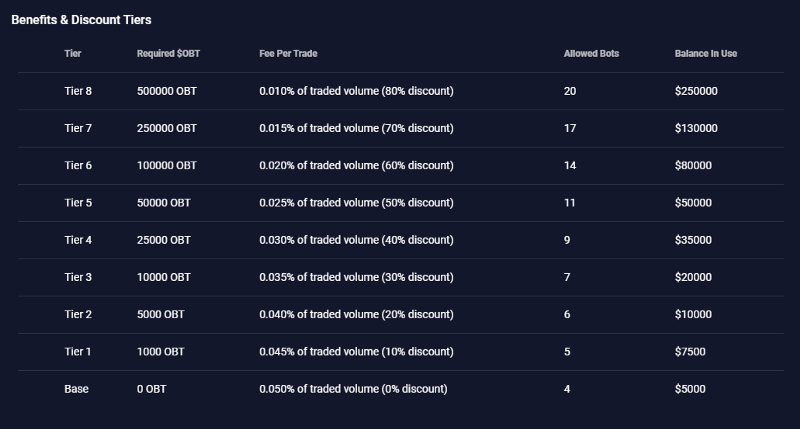Image resolution: width=800 pixels, height=429 pixels.
Task: Click the 0.050% of traded volume (0% discount) text
Action: point(353,388)
